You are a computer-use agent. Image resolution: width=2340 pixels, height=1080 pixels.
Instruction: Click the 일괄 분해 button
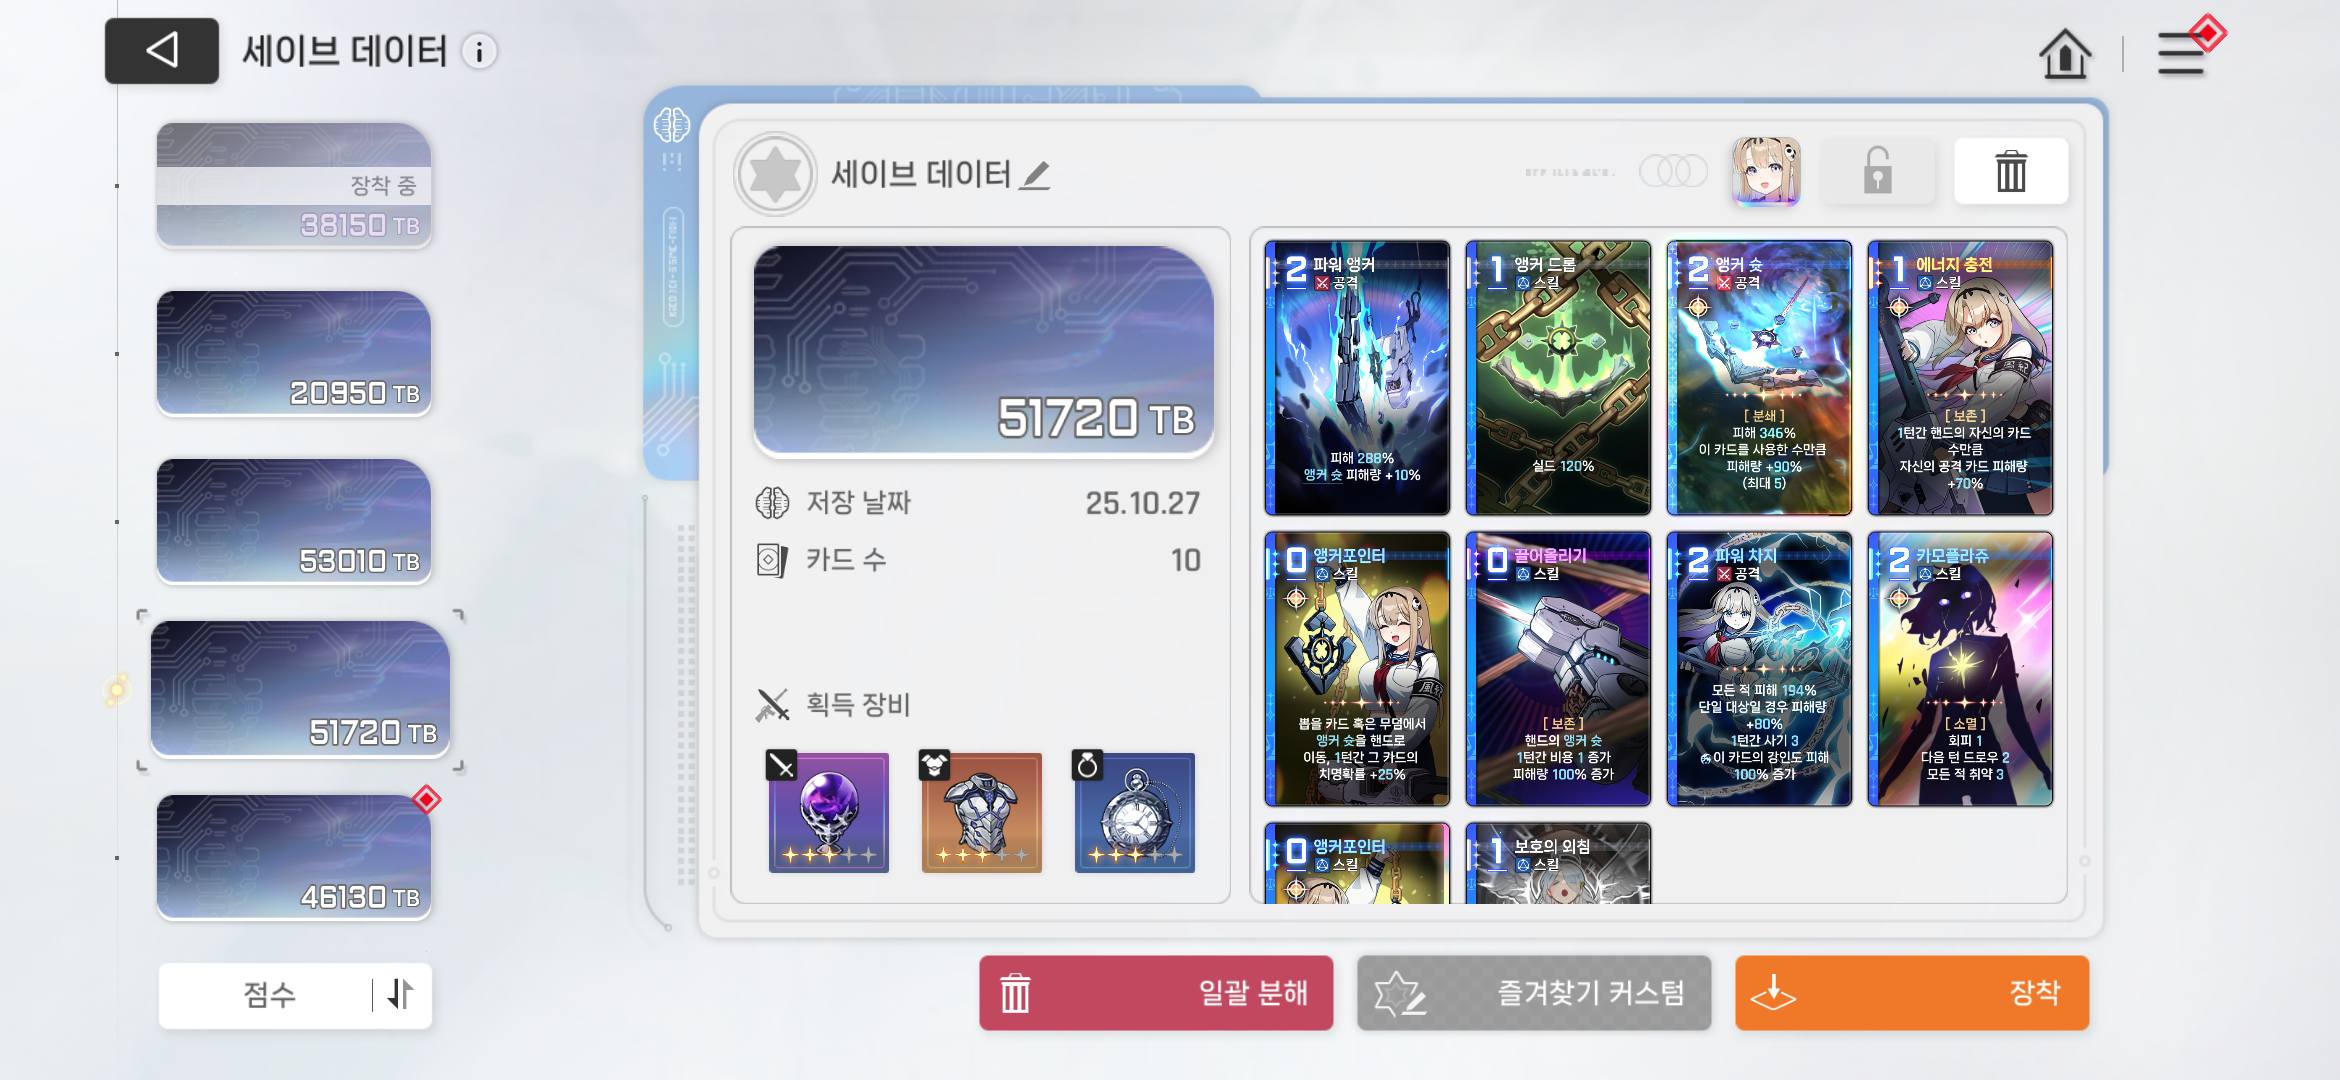[x=1156, y=993]
